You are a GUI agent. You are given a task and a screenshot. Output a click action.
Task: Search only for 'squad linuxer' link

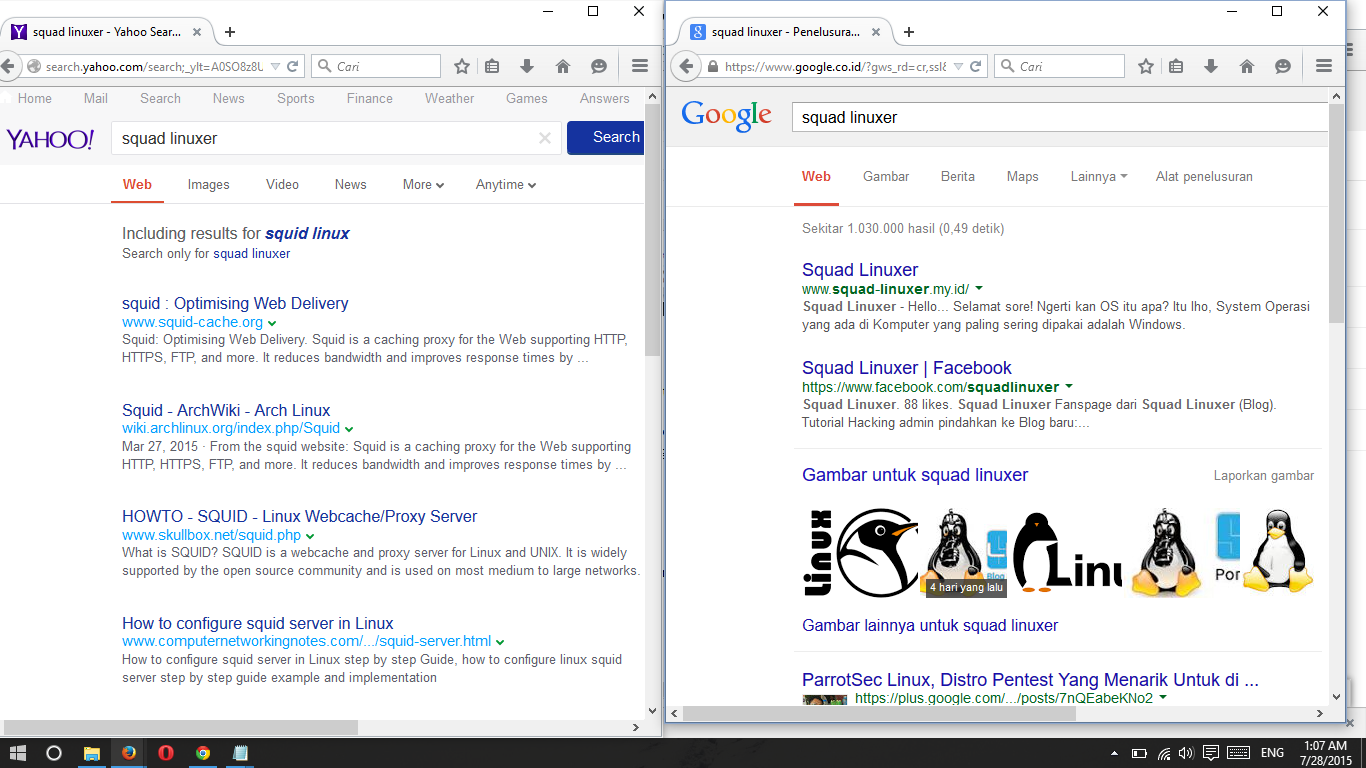click(x=251, y=254)
